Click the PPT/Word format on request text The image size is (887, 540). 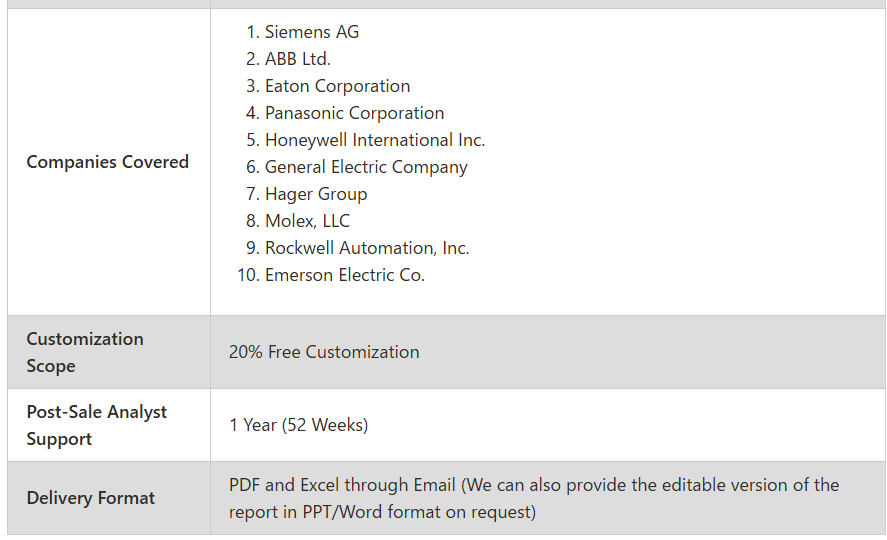click(419, 512)
